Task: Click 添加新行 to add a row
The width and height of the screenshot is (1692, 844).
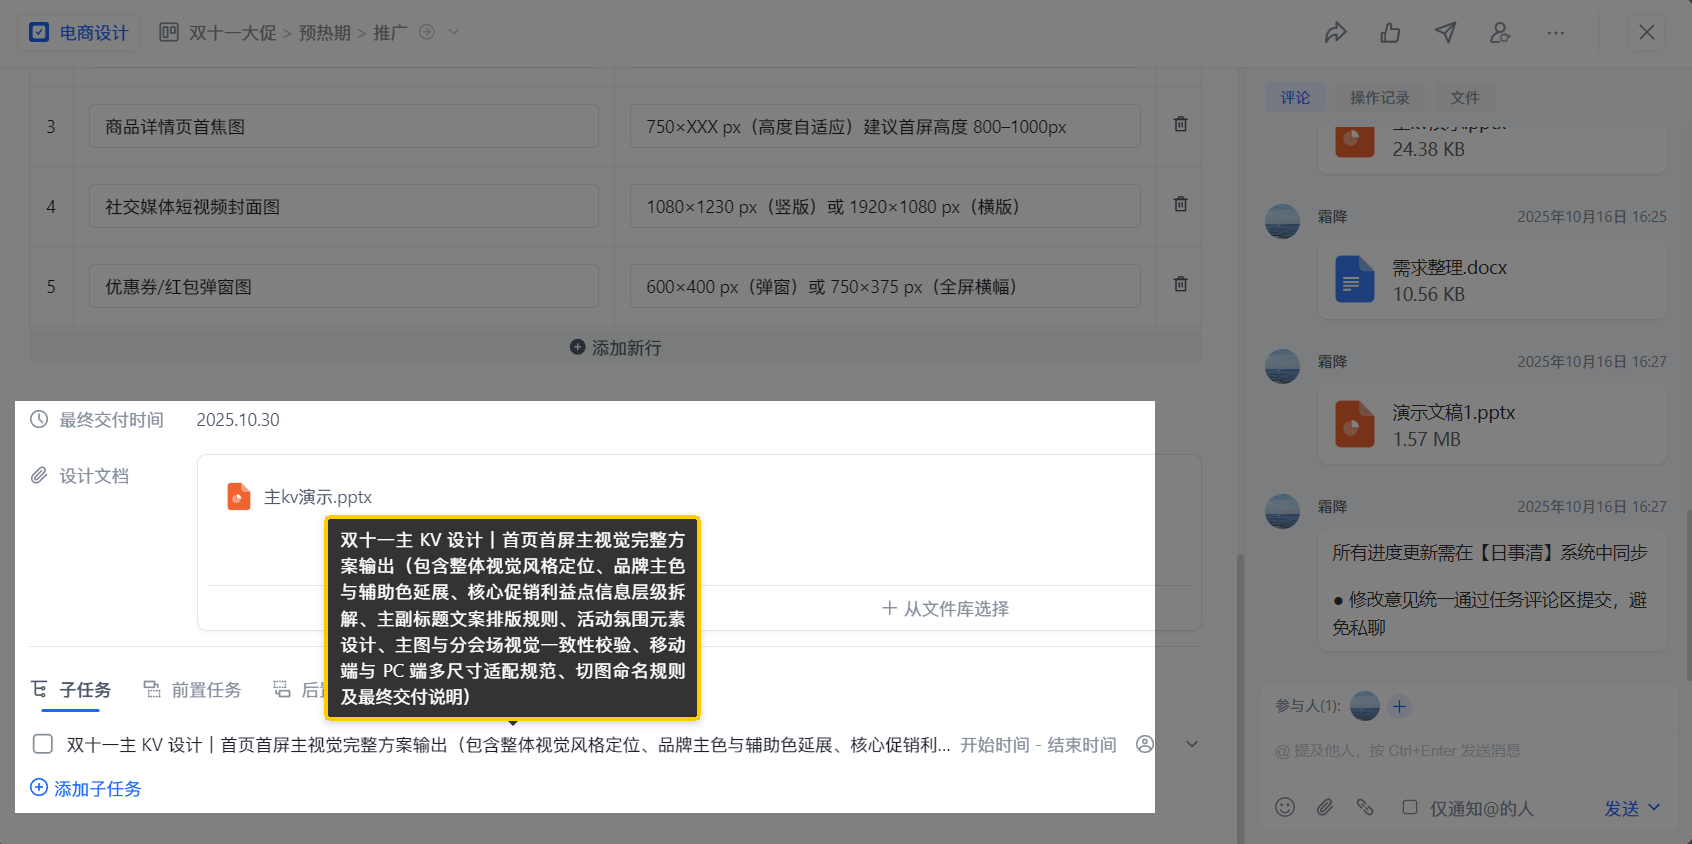Action: (615, 348)
